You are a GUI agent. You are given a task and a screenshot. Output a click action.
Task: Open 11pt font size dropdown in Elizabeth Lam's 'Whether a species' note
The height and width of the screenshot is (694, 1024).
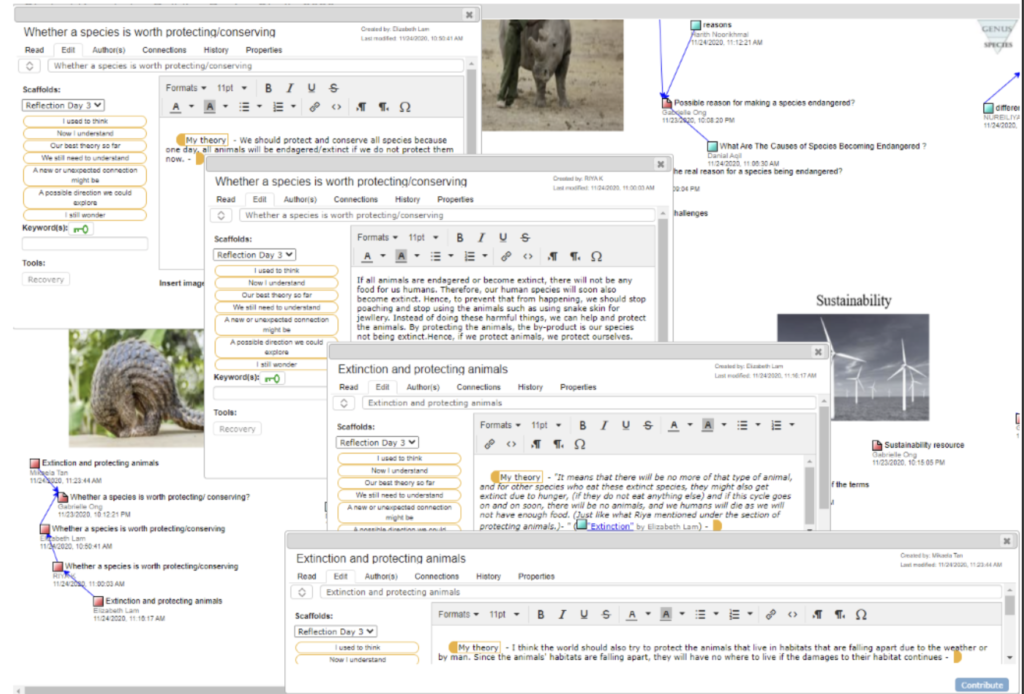point(232,88)
